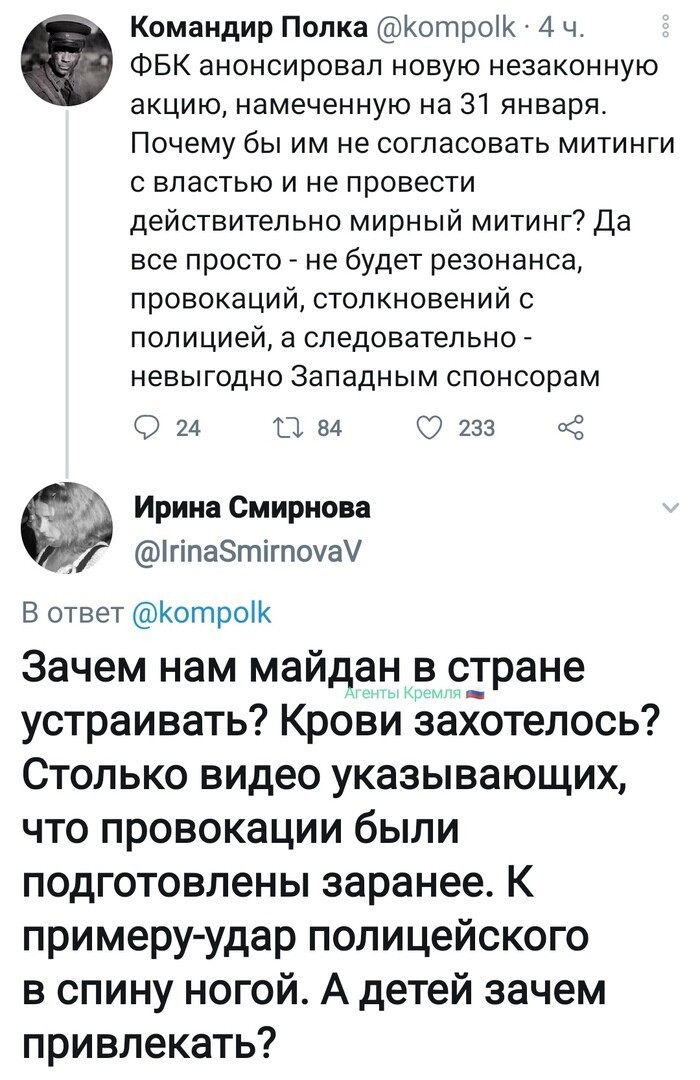Click the 233 likes count
The image size is (700, 1080).
tap(477, 428)
